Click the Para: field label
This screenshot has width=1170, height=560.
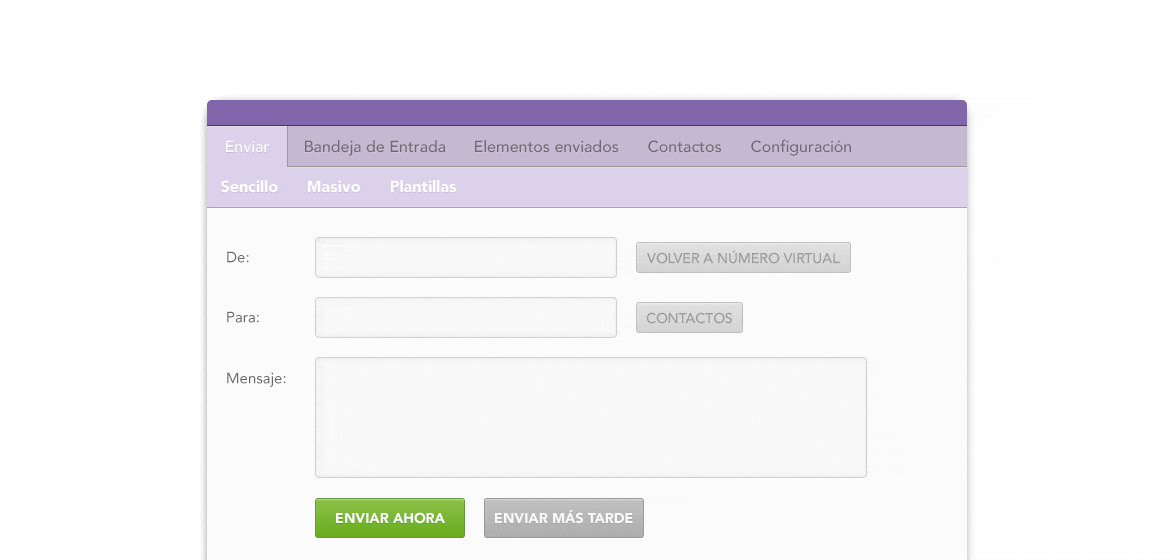243,318
